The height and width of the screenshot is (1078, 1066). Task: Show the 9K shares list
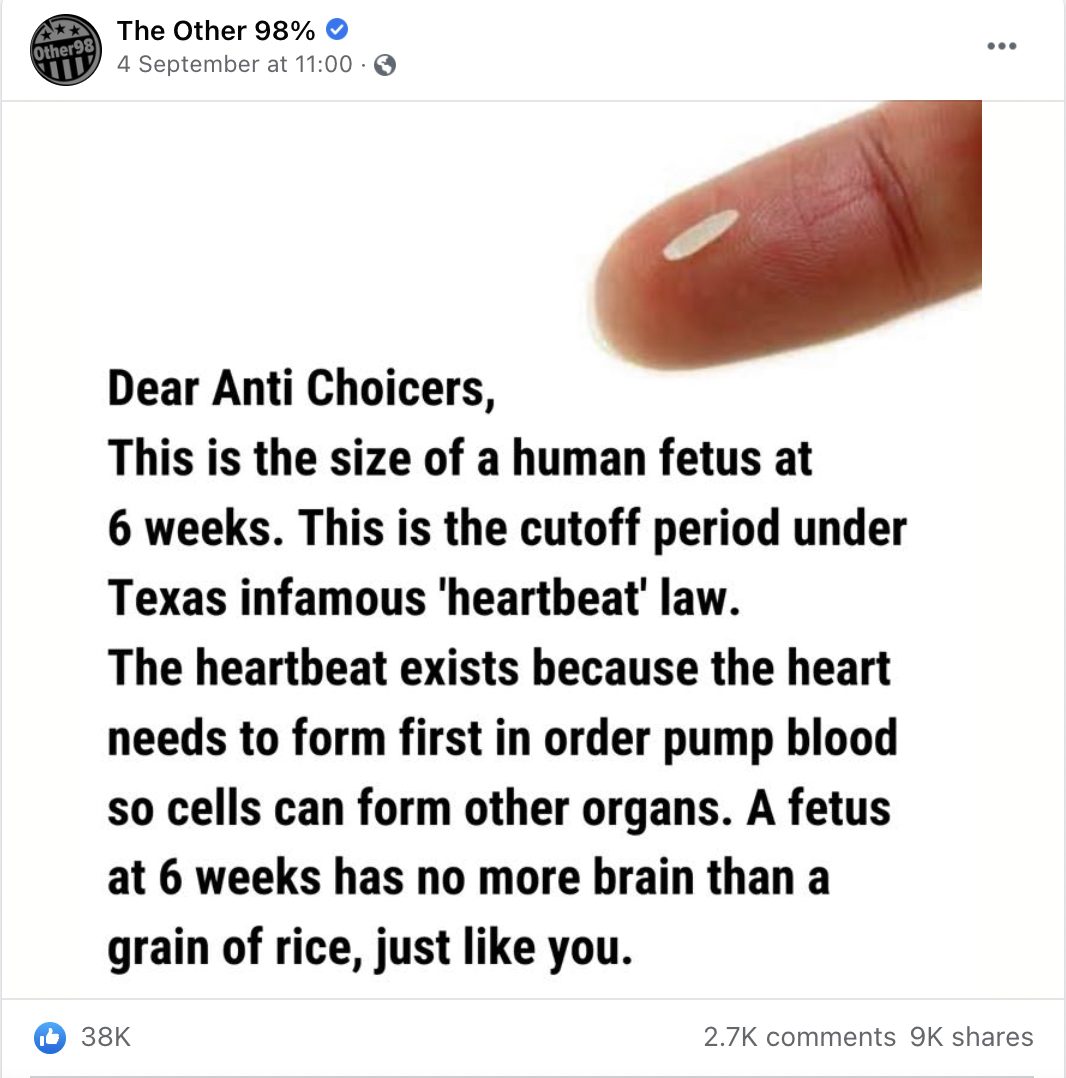(x=972, y=1037)
